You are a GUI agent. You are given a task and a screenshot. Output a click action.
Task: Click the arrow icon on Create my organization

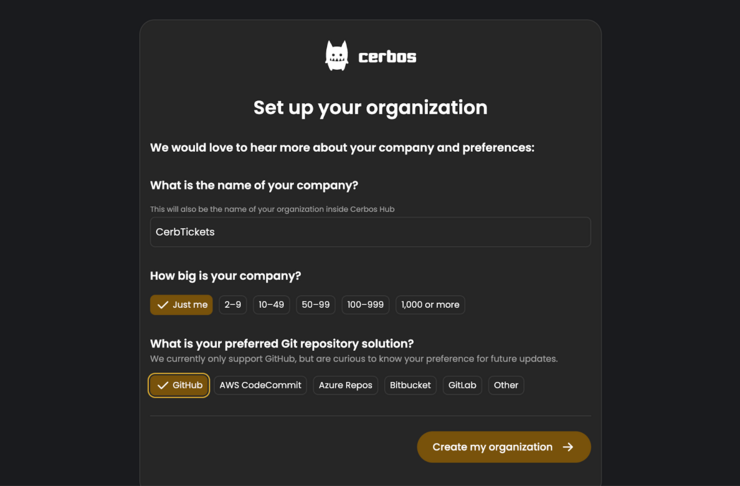click(568, 447)
